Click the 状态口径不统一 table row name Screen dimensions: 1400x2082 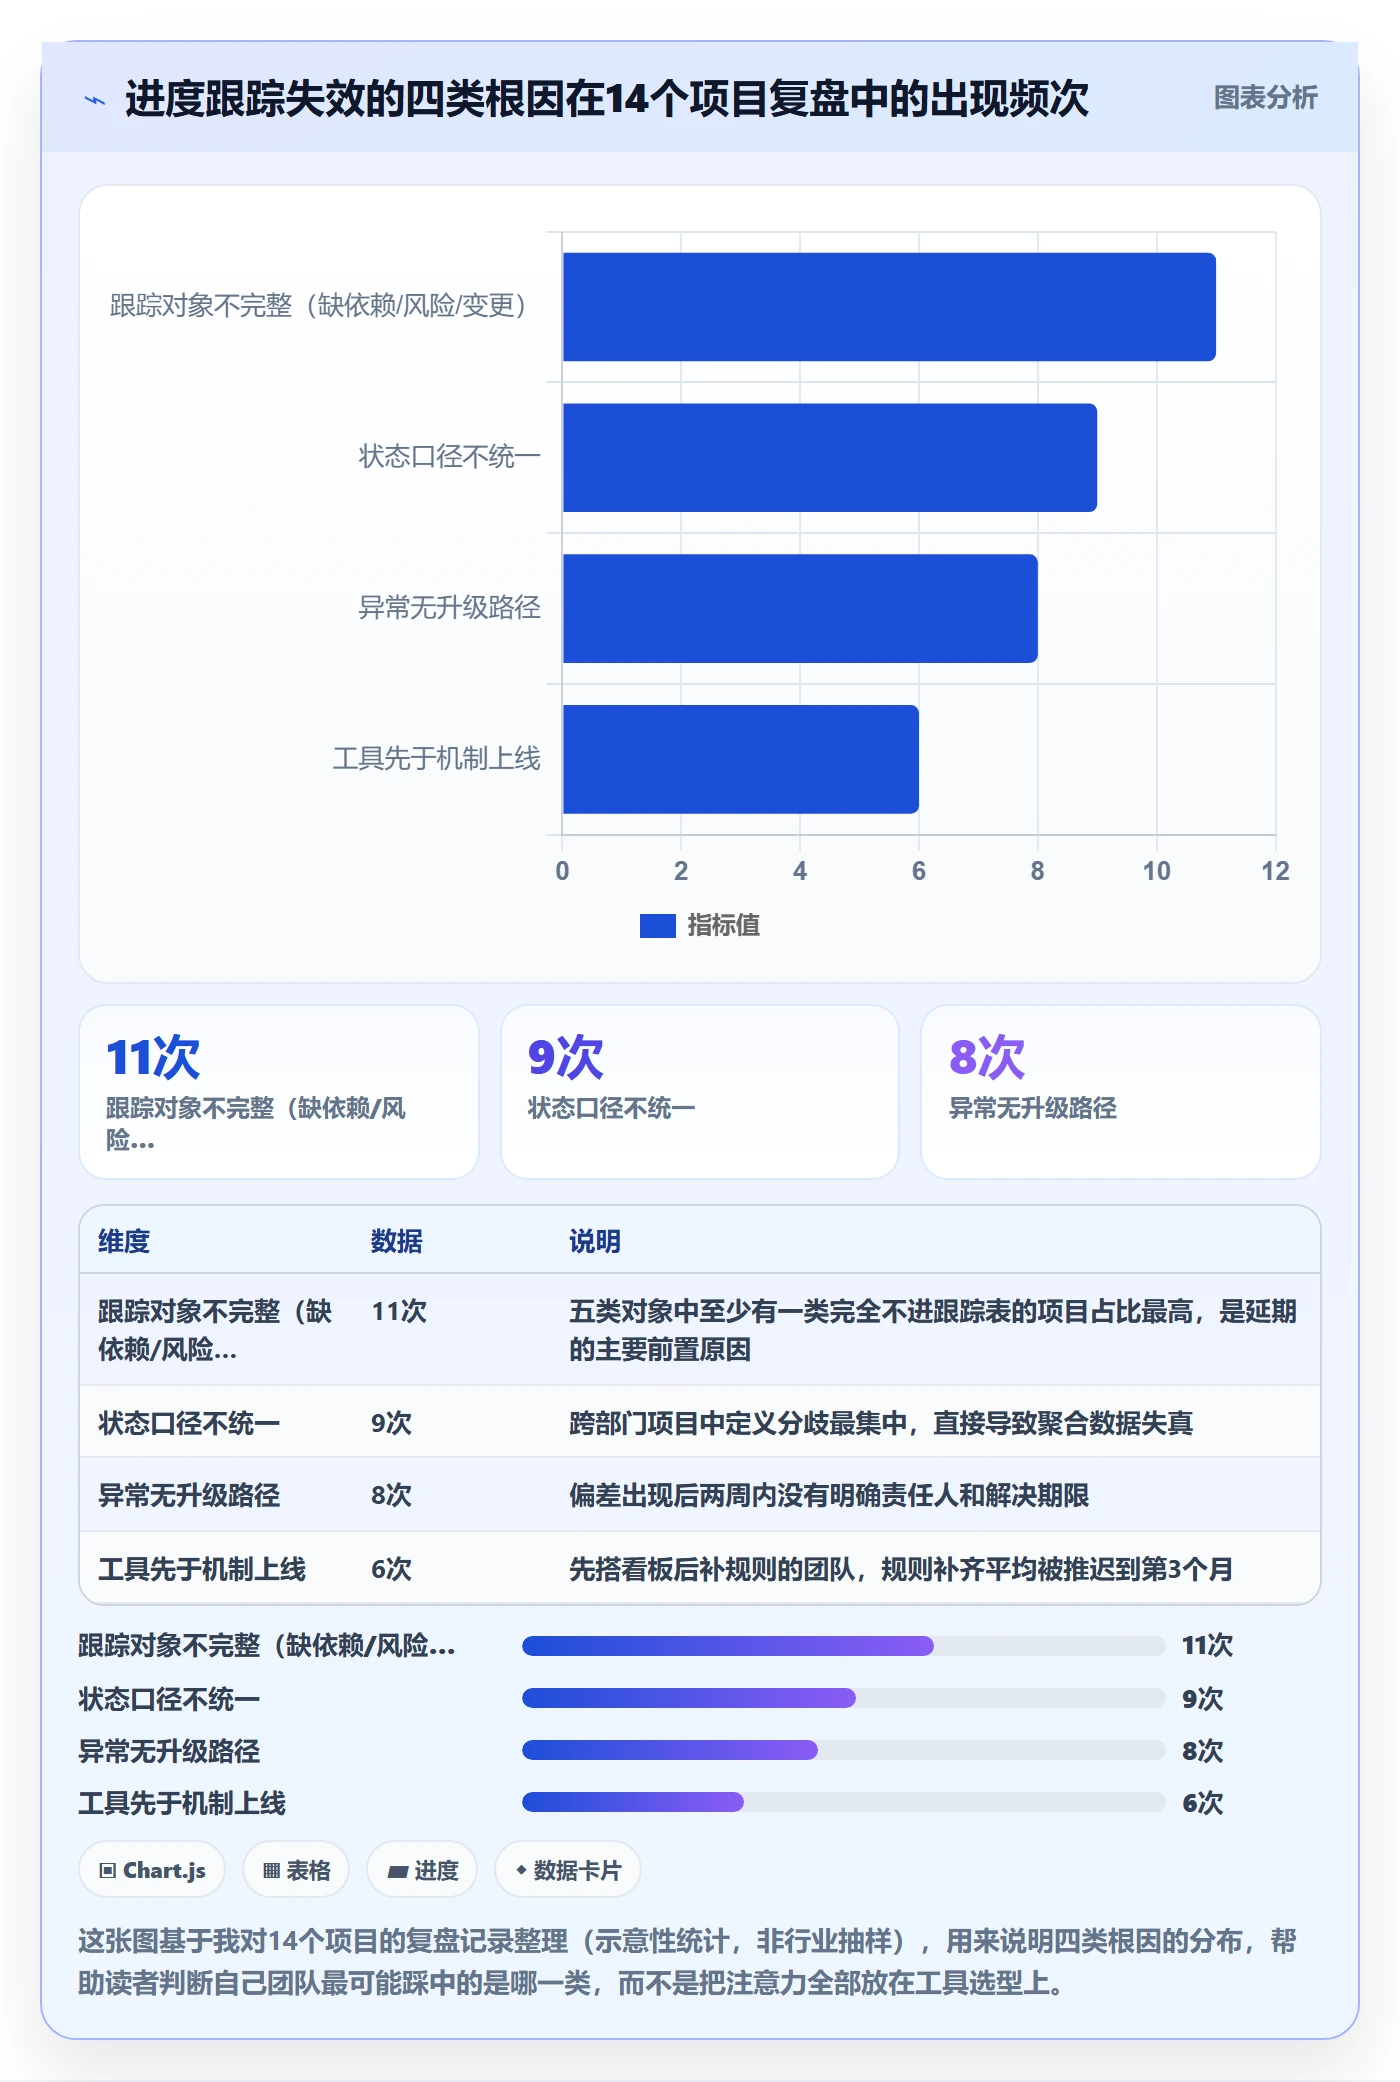189,1423
